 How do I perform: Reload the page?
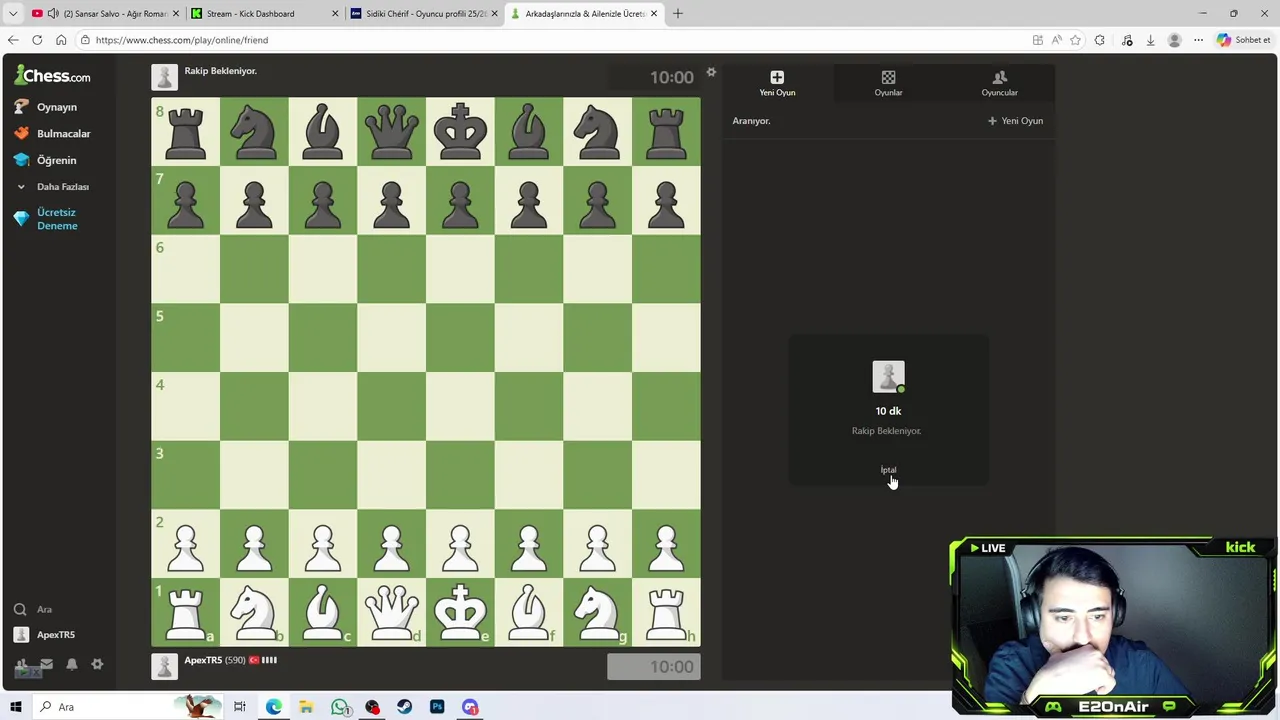(x=37, y=40)
